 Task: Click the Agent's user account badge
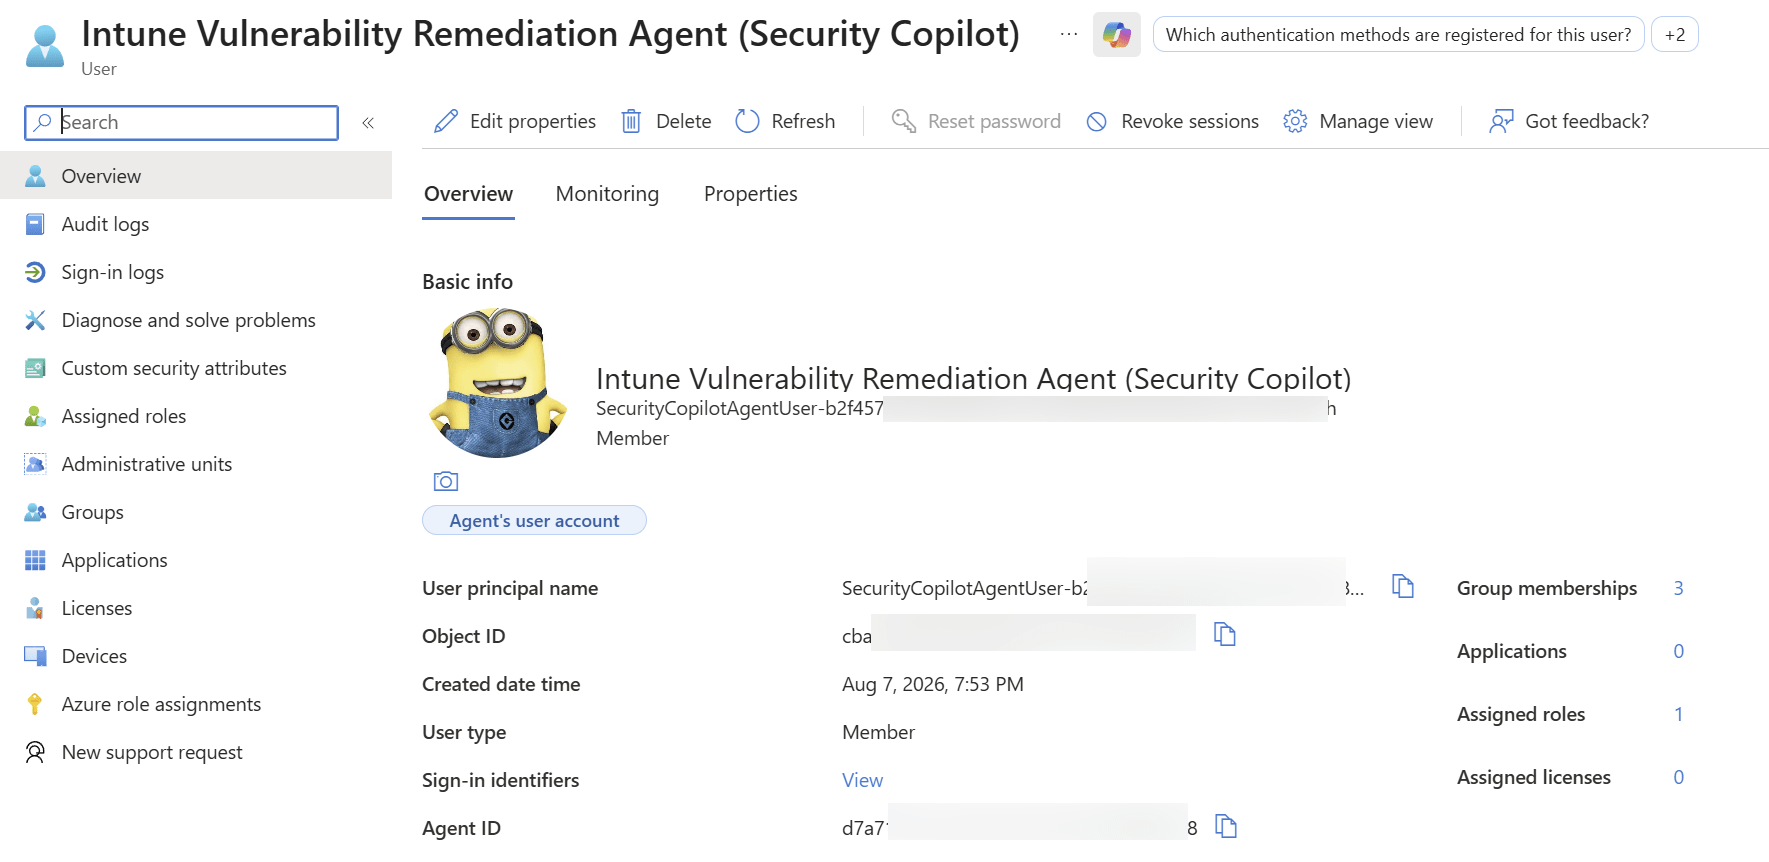(534, 520)
